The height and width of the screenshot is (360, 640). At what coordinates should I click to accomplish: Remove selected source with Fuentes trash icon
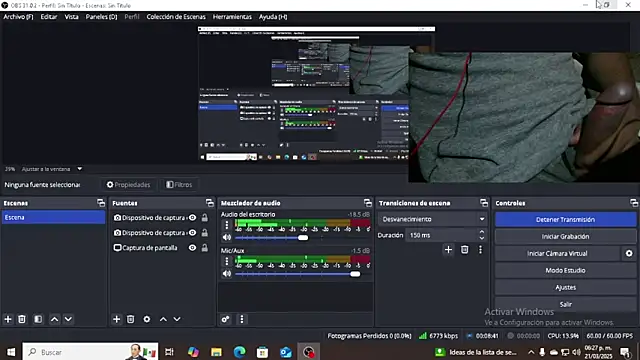click(x=131, y=319)
